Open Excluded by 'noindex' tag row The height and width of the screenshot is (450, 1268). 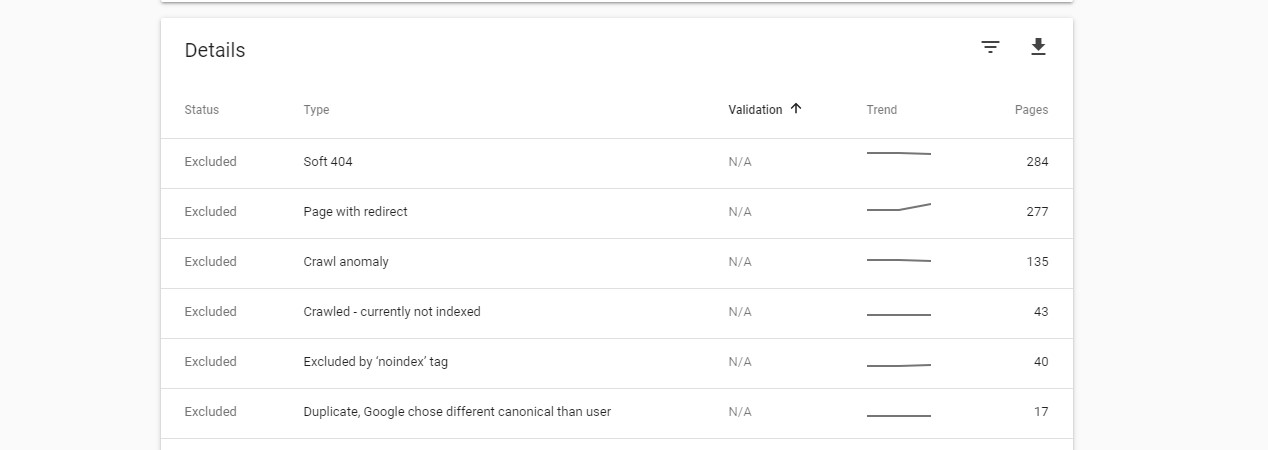tap(617, 363)
